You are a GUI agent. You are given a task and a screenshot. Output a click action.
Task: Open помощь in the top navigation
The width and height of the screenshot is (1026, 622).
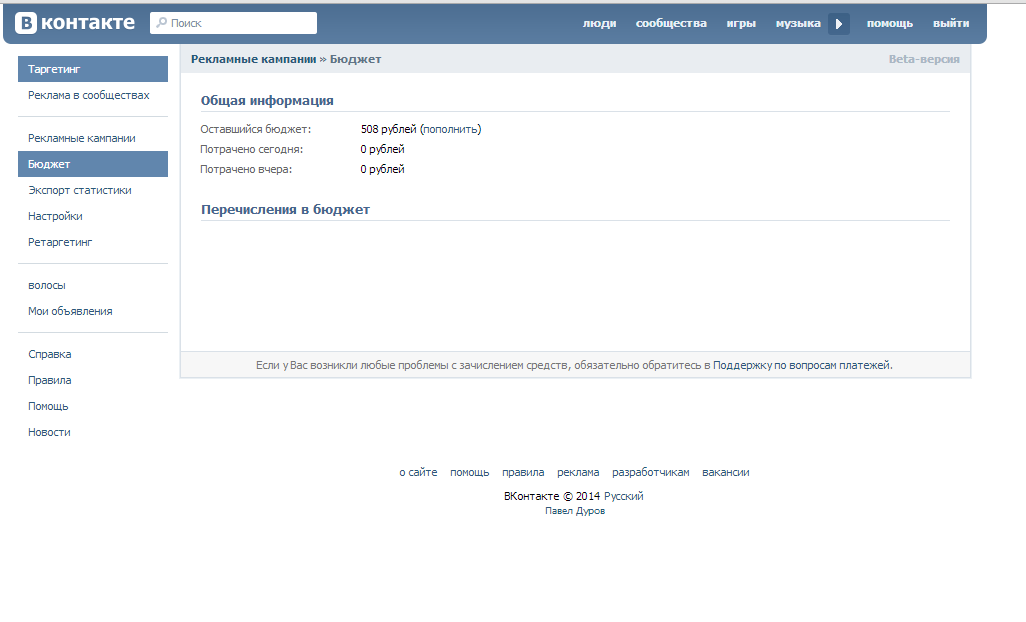(x=890, y=24)
